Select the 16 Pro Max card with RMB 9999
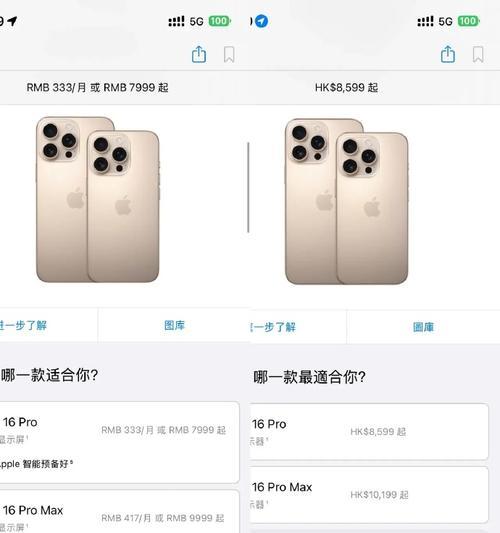This screenshot has width=500, height=533. [119, 512]
